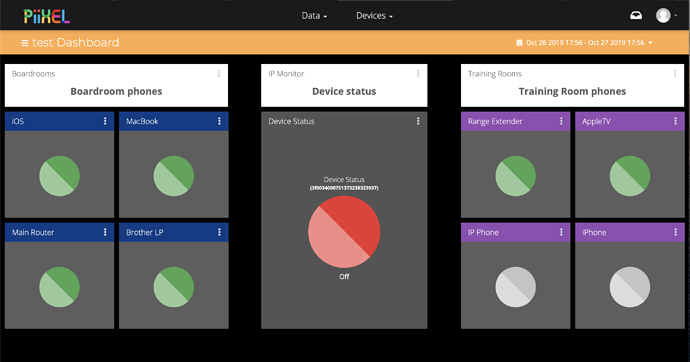Screen dimensions: 690x362
Task: Open the AppleTV widget kebab menu
Action: [x=675, y=121]
